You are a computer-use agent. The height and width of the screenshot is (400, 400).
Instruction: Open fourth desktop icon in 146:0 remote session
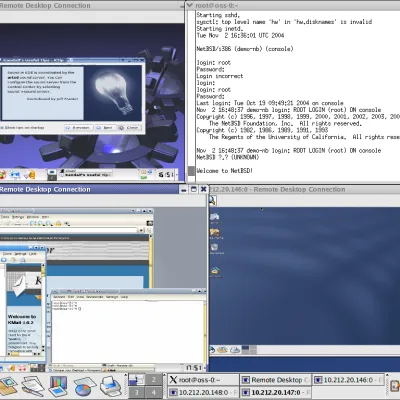pyautogui.click(x=215, y=271)
